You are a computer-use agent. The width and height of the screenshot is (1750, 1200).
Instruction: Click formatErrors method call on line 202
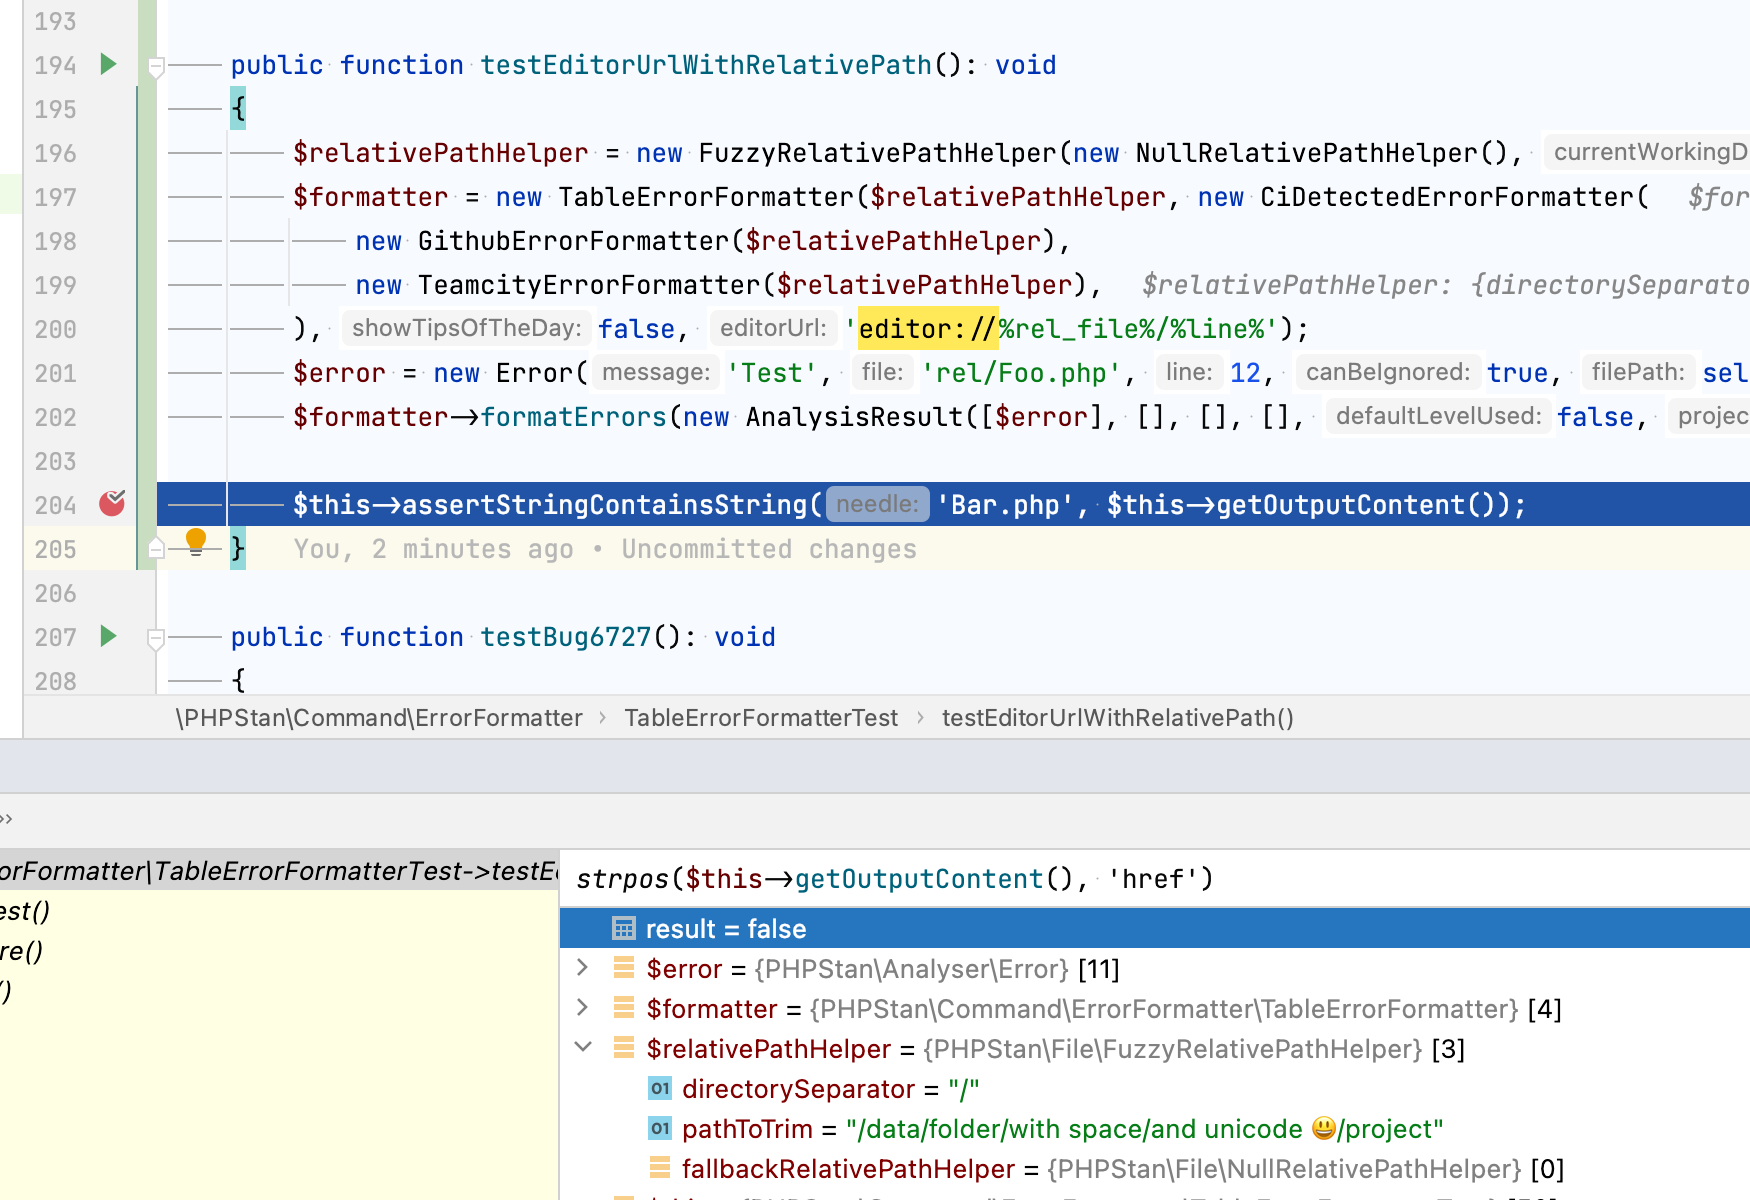(x=573, y=417)
